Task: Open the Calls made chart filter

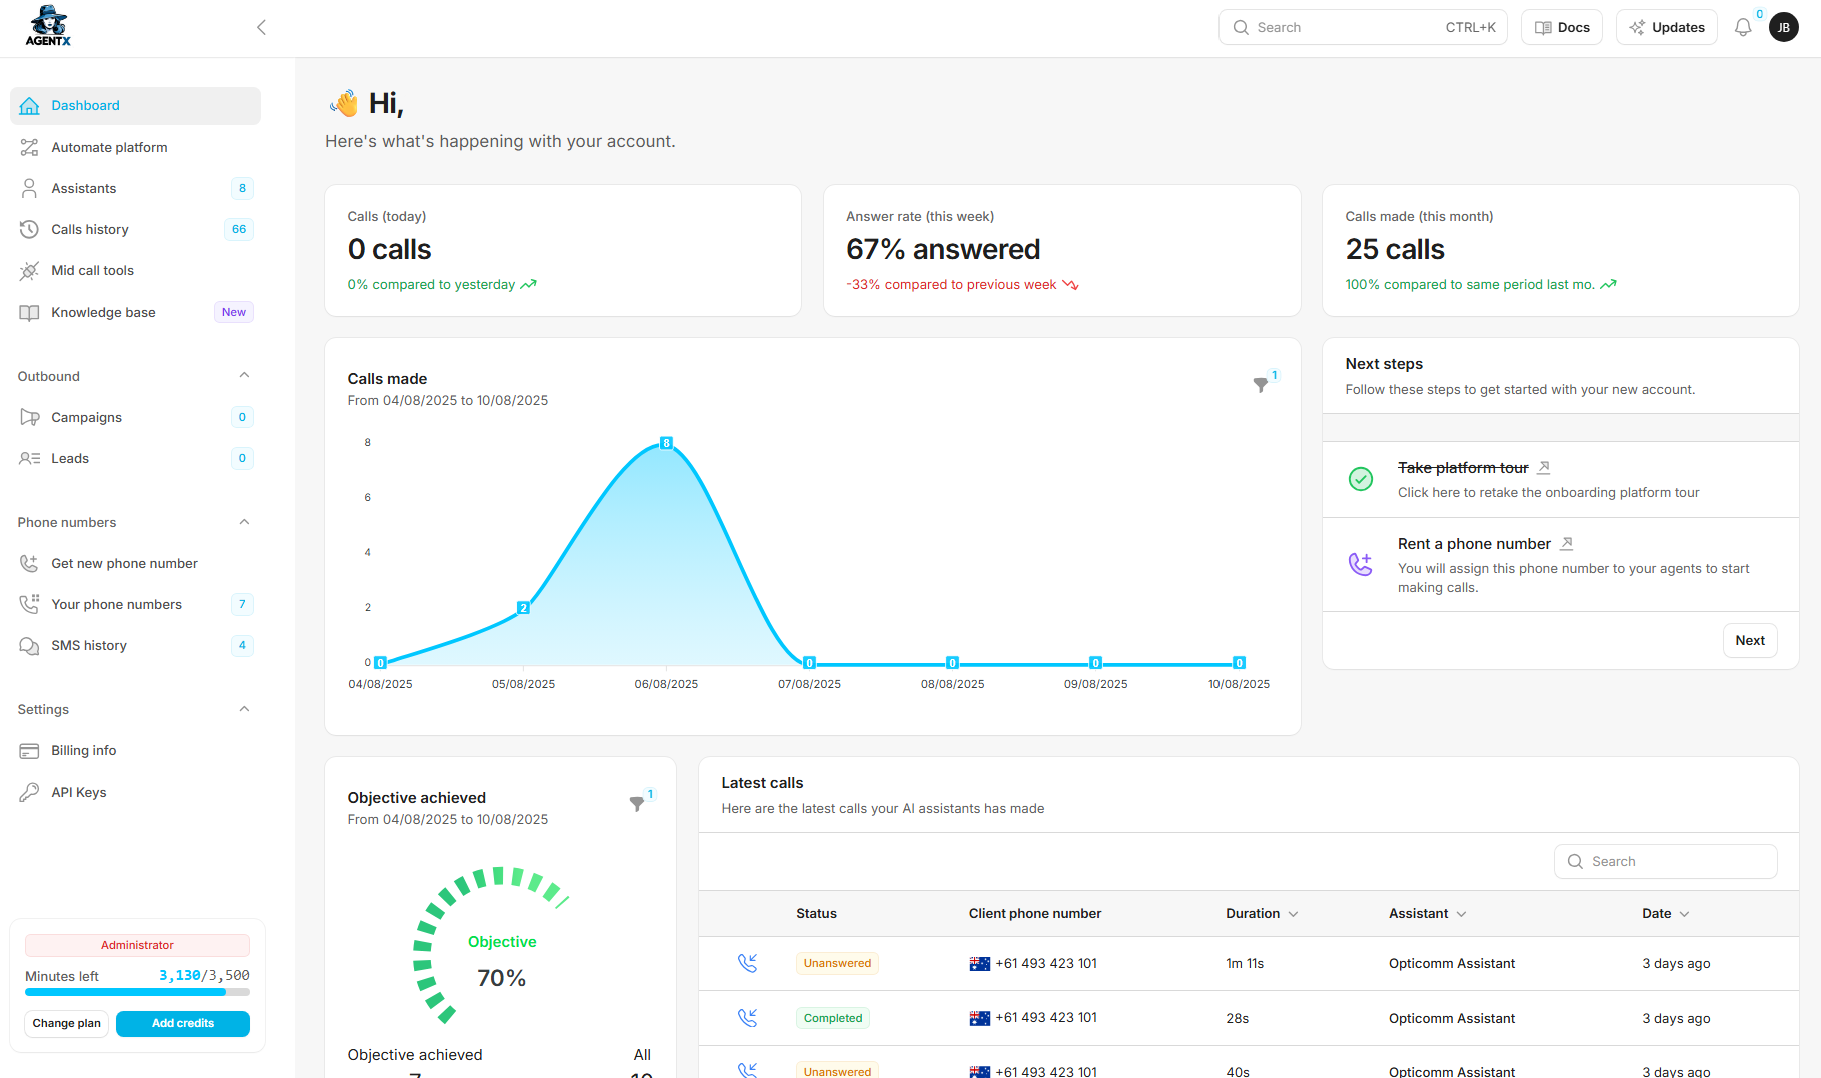Action: (x=1261, y=384)
